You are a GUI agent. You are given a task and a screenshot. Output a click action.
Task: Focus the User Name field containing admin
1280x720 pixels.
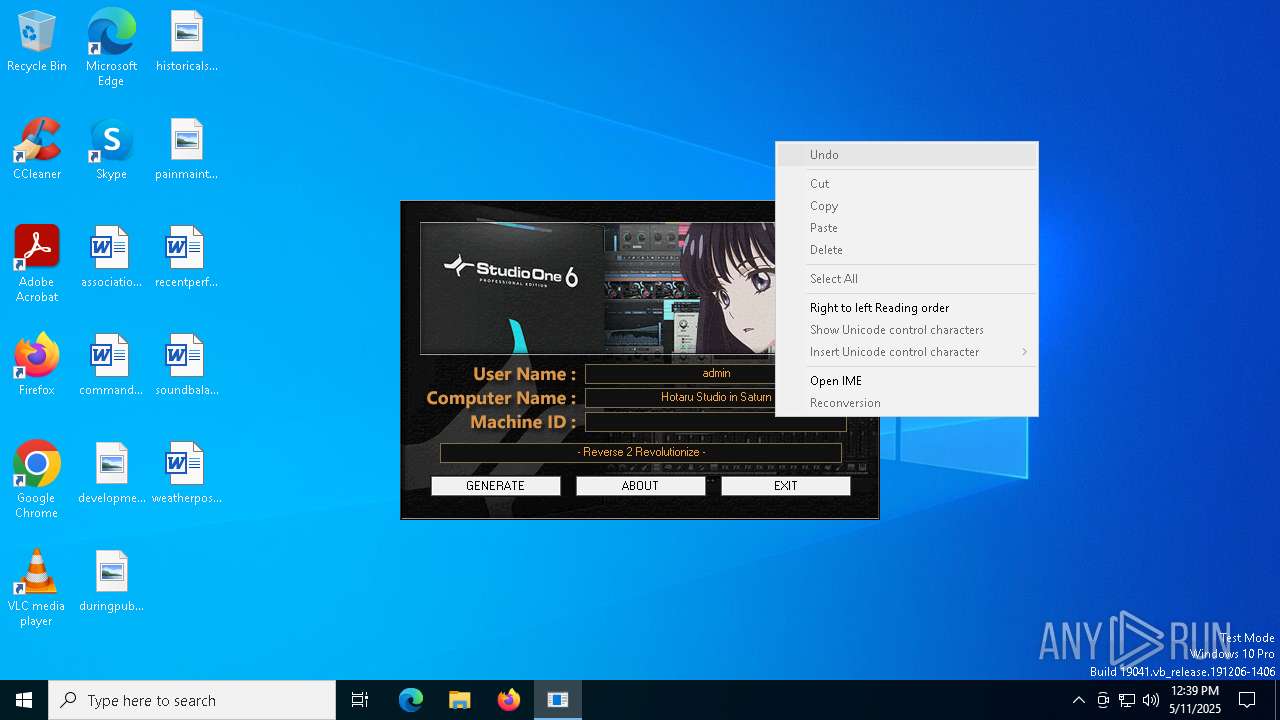click(680, 373)
